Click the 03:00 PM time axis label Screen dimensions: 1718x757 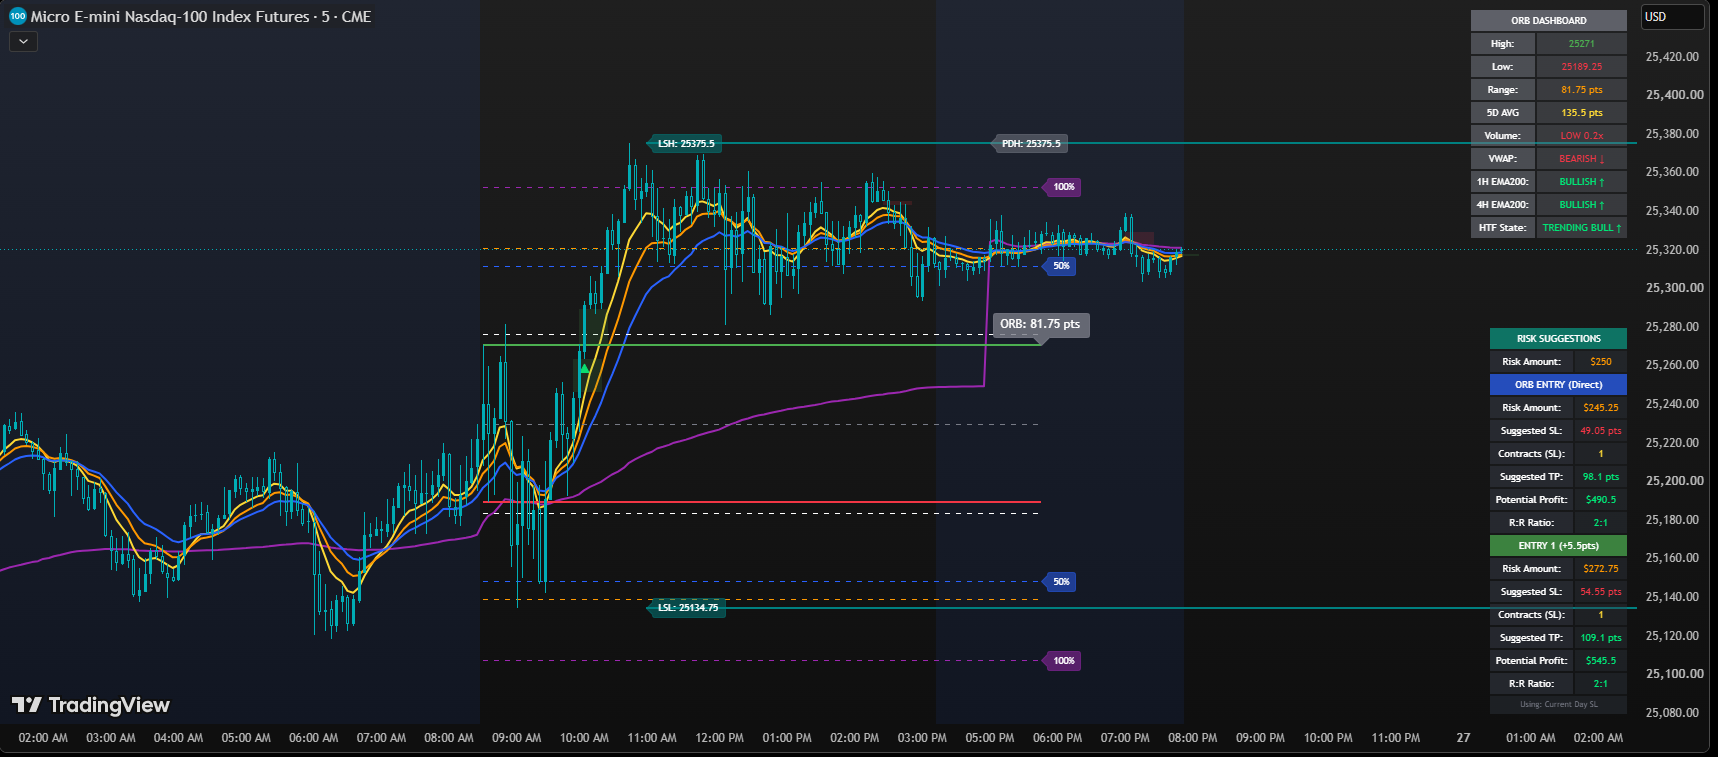click(x=922, y=738)
